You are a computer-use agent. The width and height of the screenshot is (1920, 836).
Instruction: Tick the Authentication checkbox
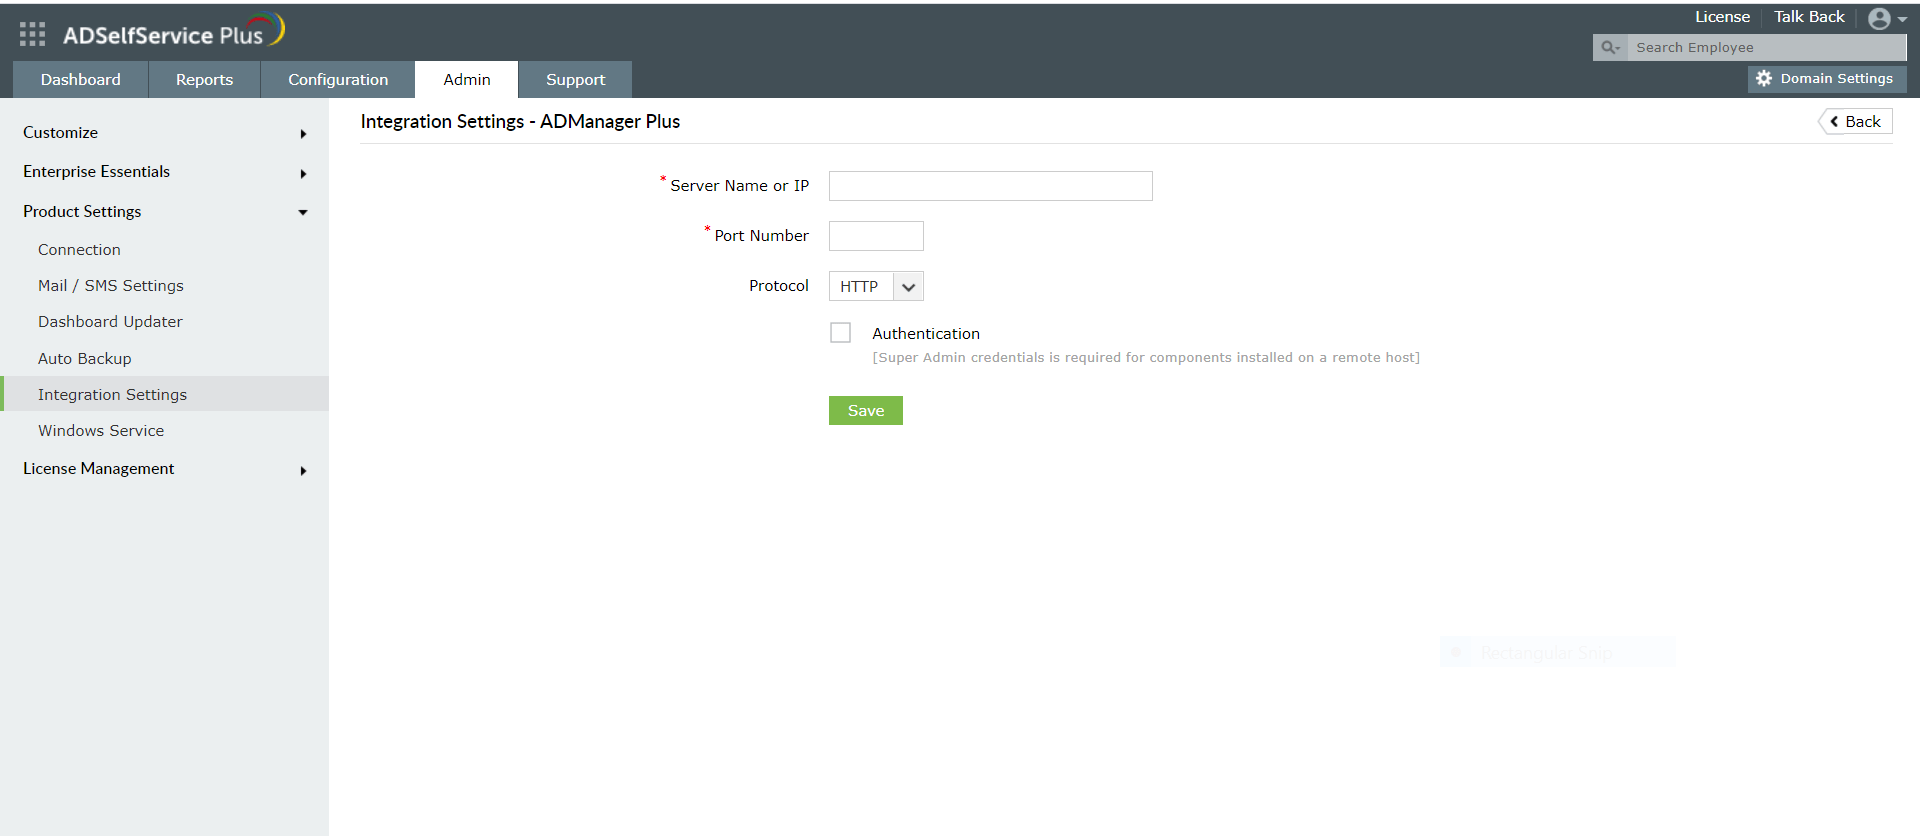(840, 333)
